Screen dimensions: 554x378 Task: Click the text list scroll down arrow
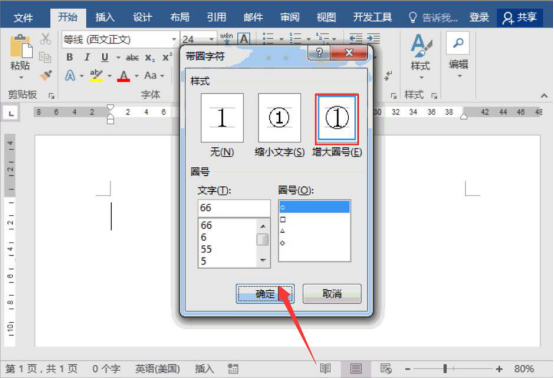263,260
